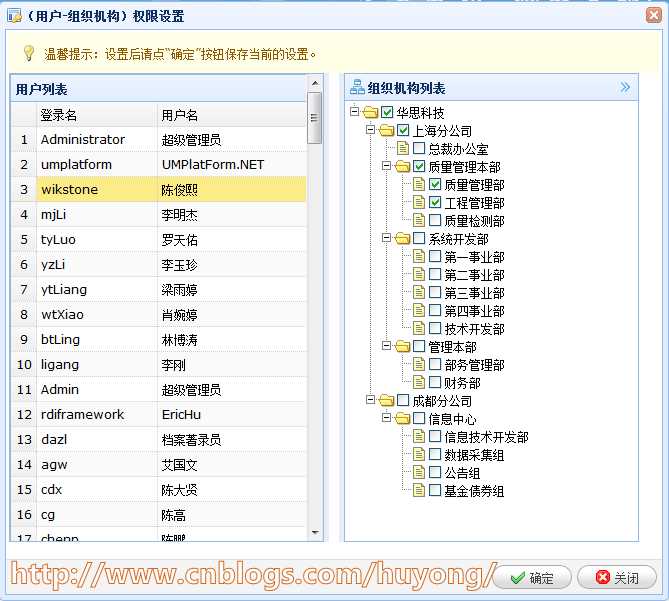Select the tyLuo user row
The image size is (669, 601).
click(x=159, y=239)
